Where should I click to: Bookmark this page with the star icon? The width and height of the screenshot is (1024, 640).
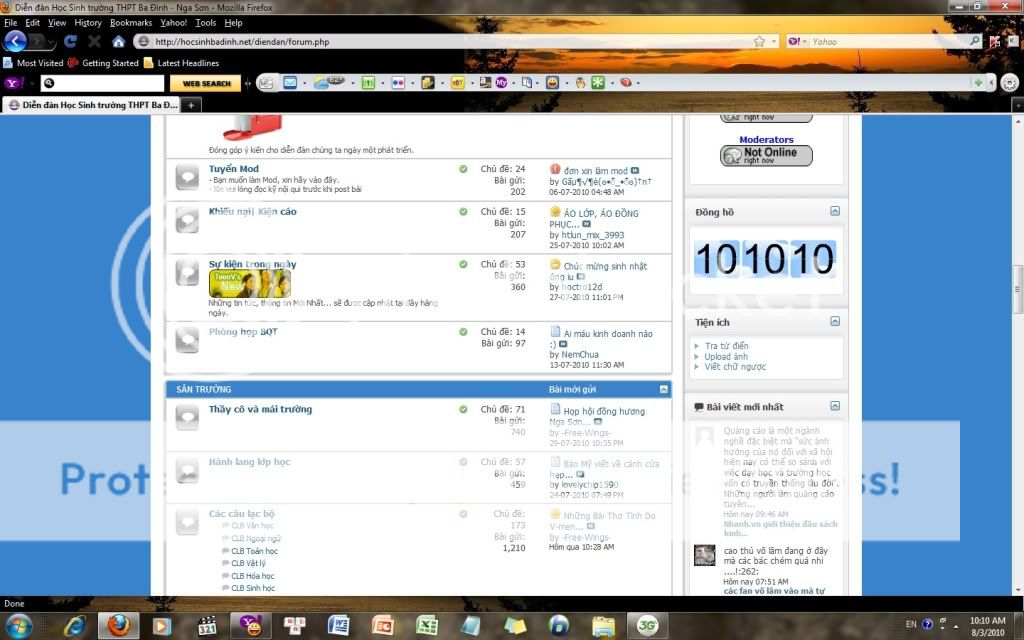click(x=759, y=42)
